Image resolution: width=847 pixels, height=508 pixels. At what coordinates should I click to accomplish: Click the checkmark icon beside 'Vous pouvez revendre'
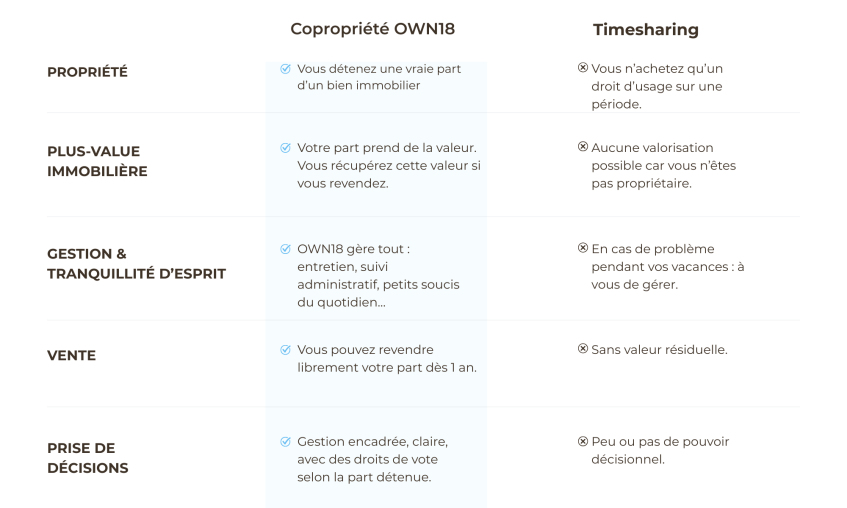pos(286,350)
